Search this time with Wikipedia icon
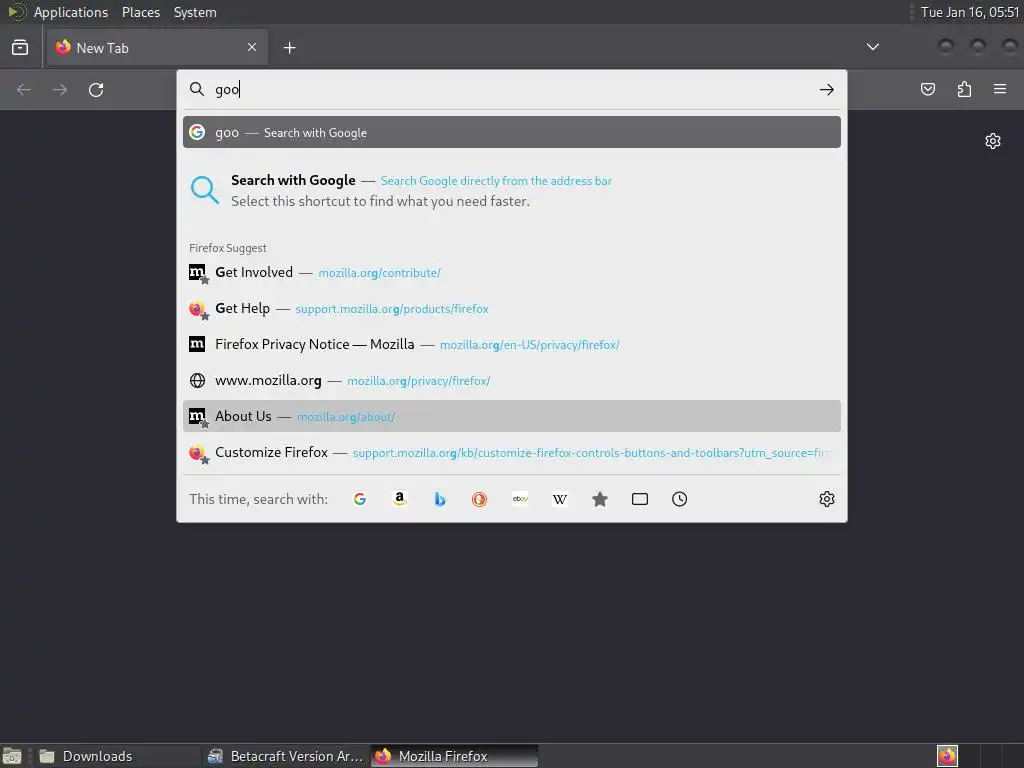This screenshot has height=768, width=1024. pos(560,499)
